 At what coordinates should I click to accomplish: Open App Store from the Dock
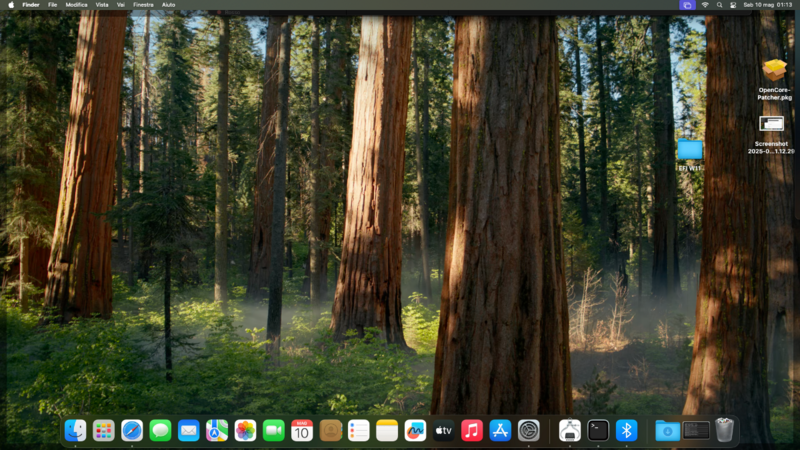(x=501, y=430)
